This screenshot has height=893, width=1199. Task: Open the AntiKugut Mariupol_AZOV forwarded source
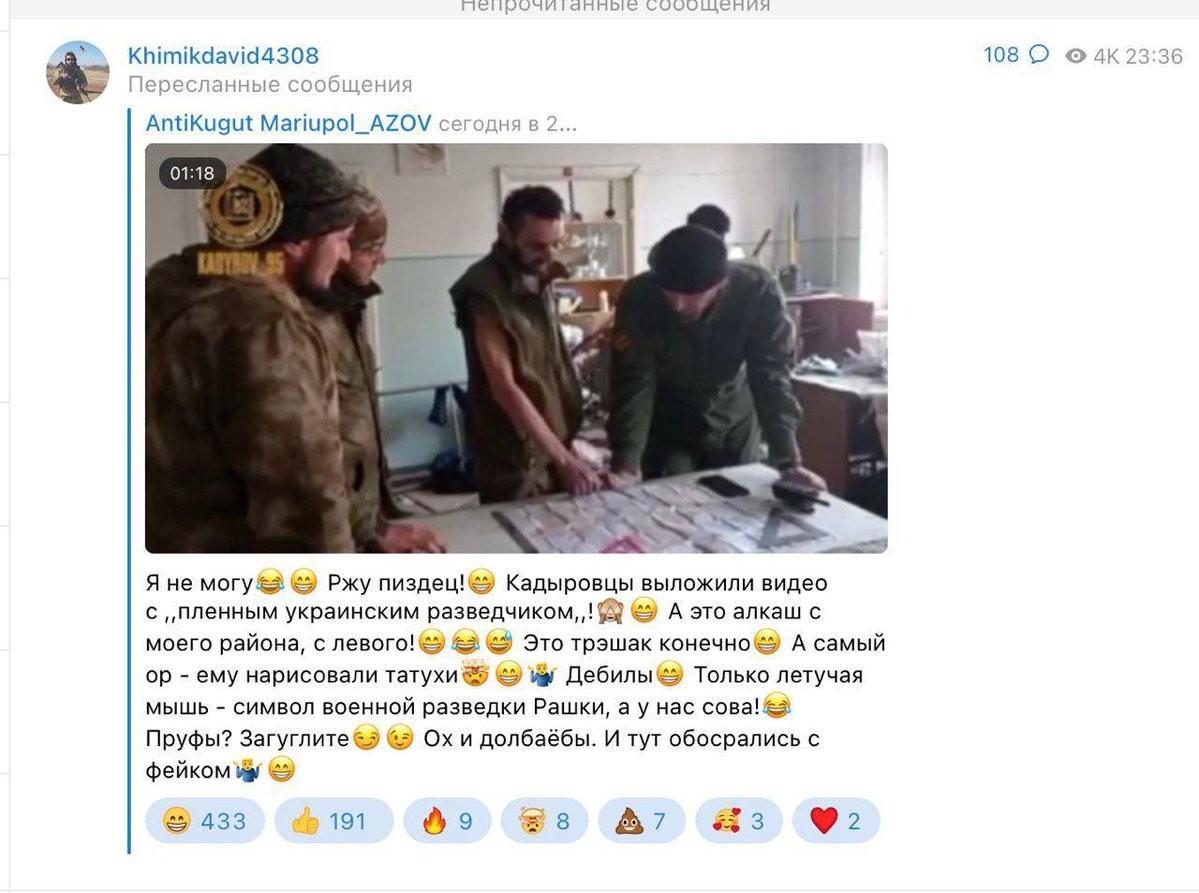[288, 123]
